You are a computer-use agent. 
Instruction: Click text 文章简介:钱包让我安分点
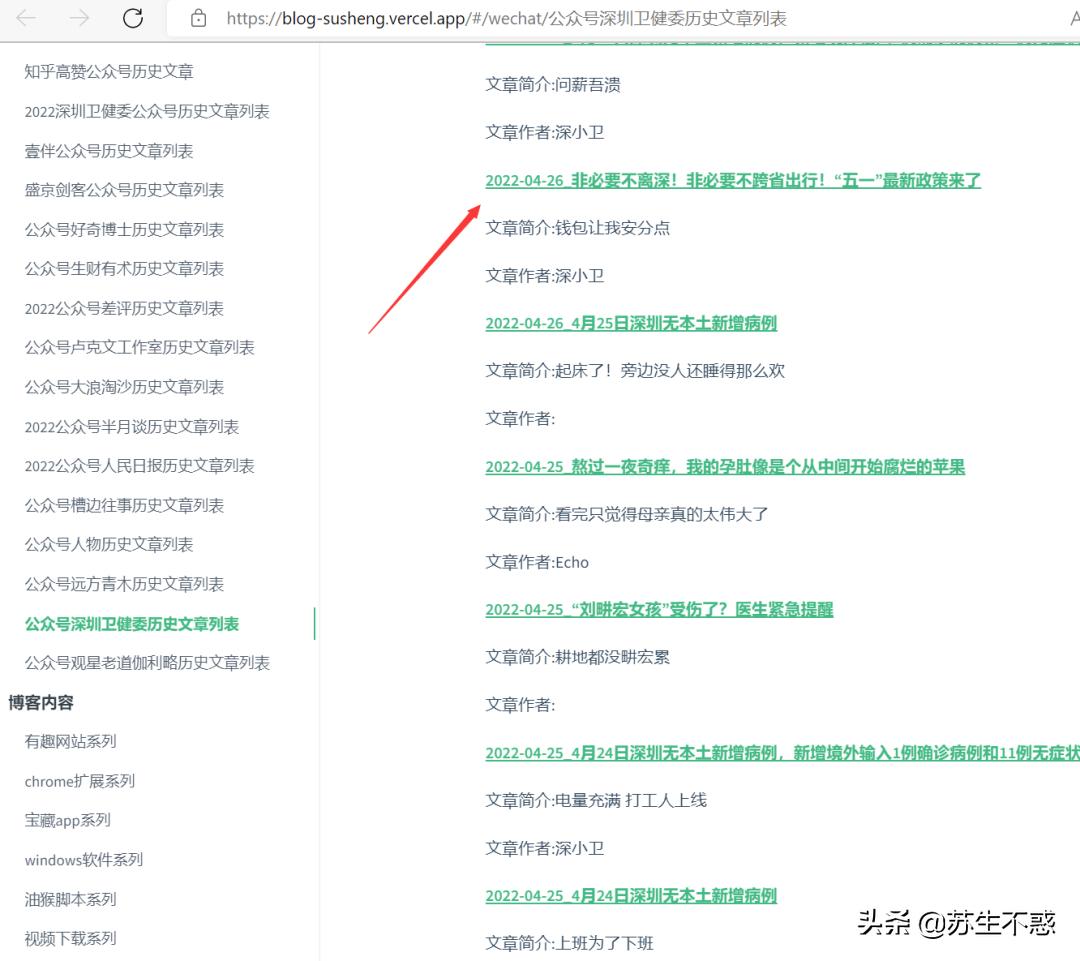click(577, 228)
